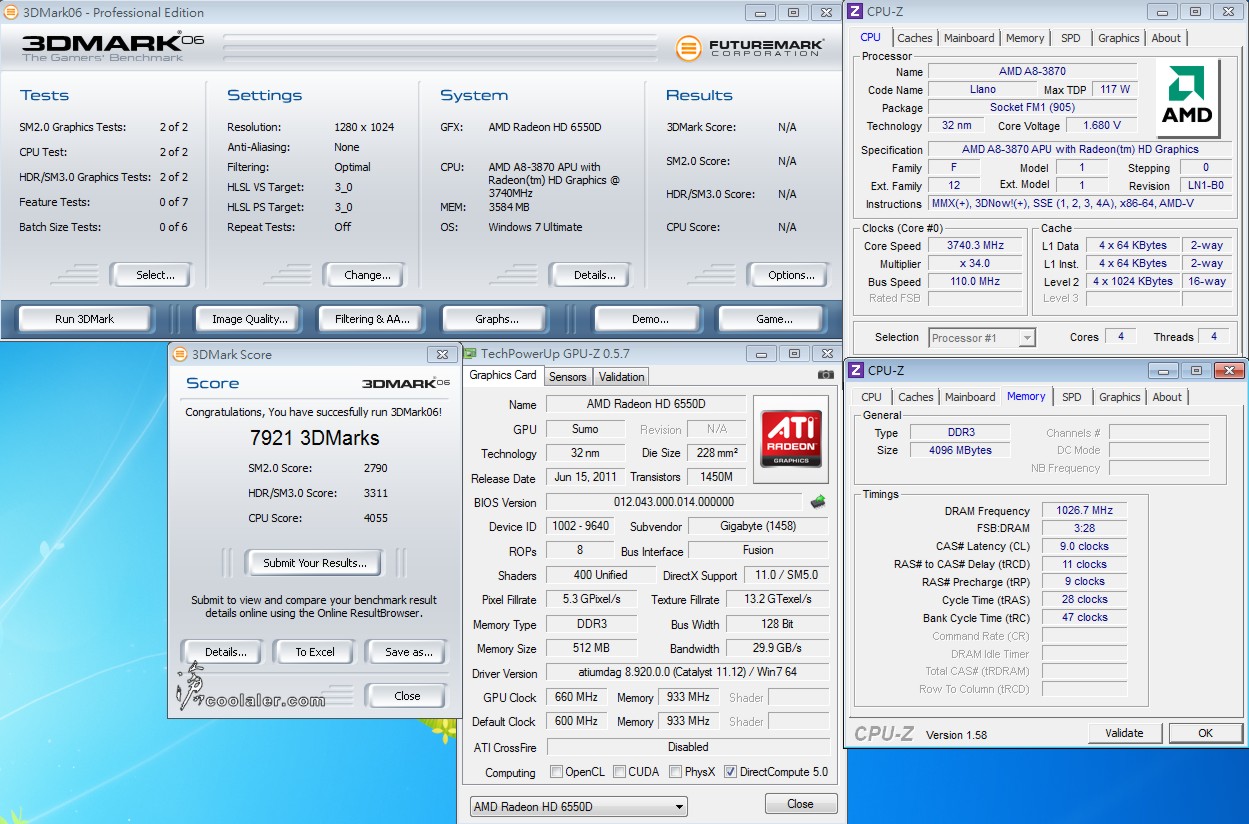Click Change... under the Settings section

(367, 275)
